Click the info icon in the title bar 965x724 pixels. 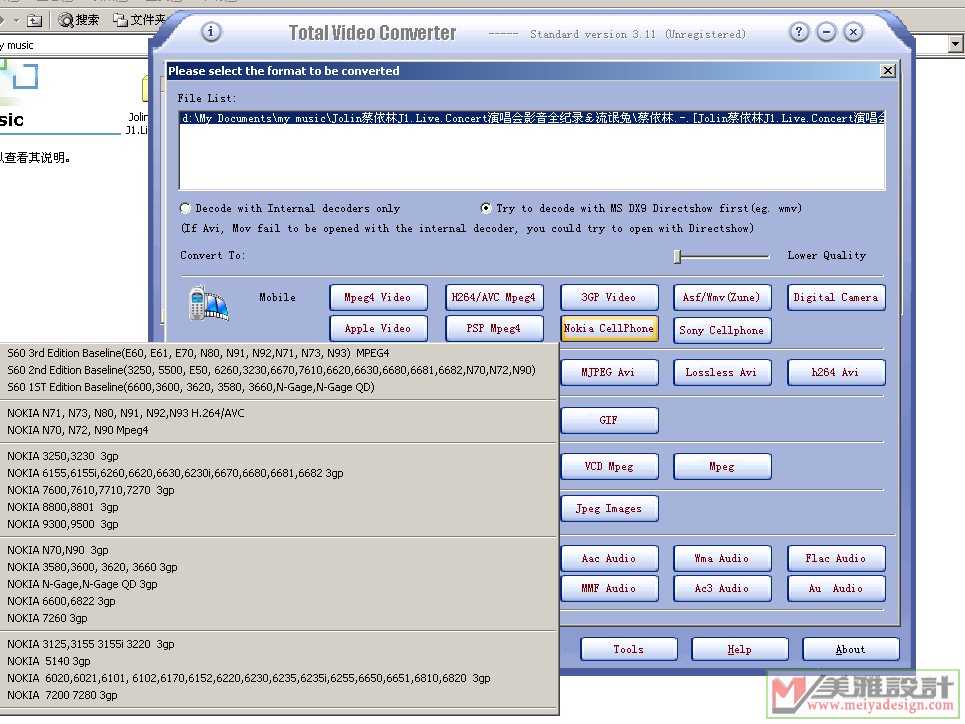(x=211, y=31)
